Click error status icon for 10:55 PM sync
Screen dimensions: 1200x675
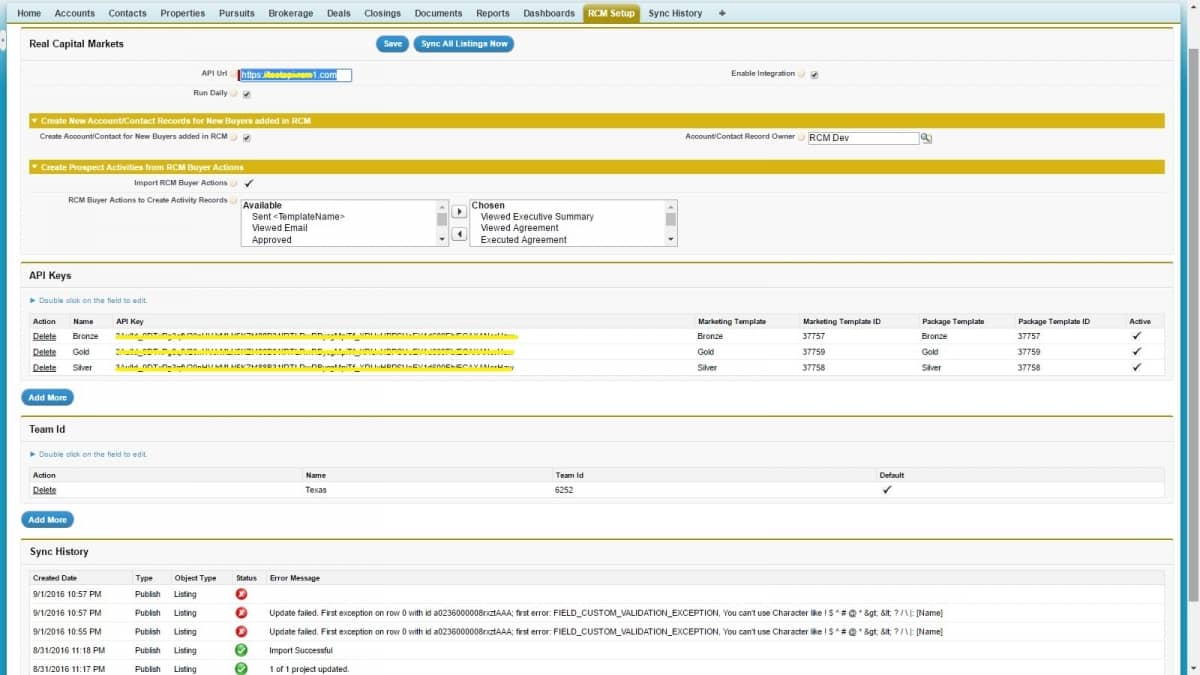241,631
